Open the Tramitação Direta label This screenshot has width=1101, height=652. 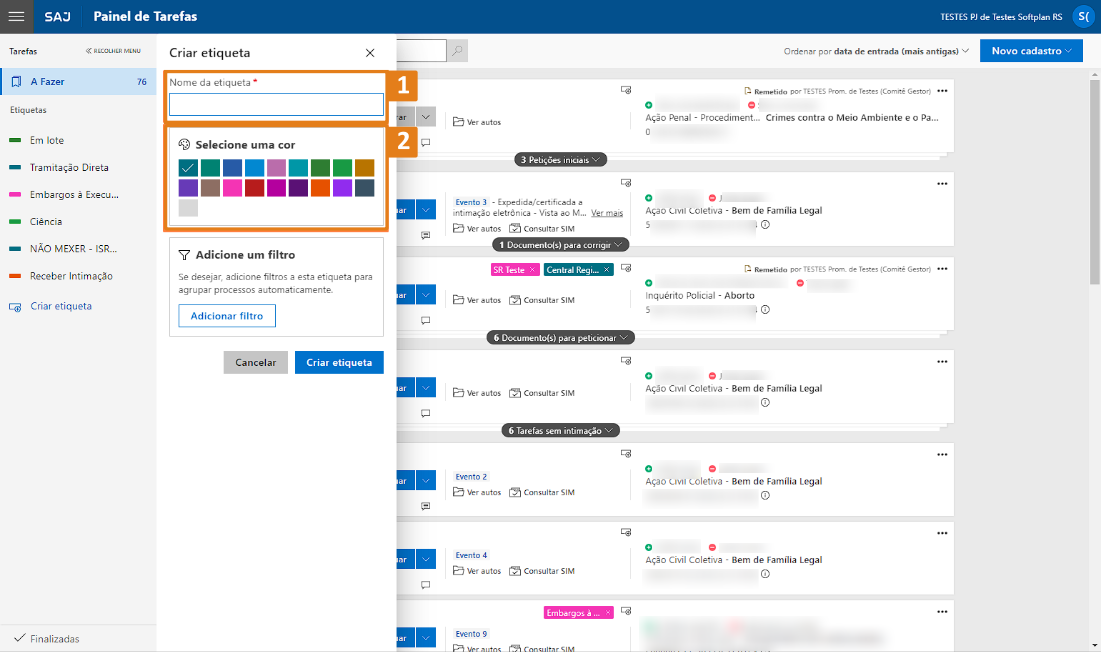point(68,168)
